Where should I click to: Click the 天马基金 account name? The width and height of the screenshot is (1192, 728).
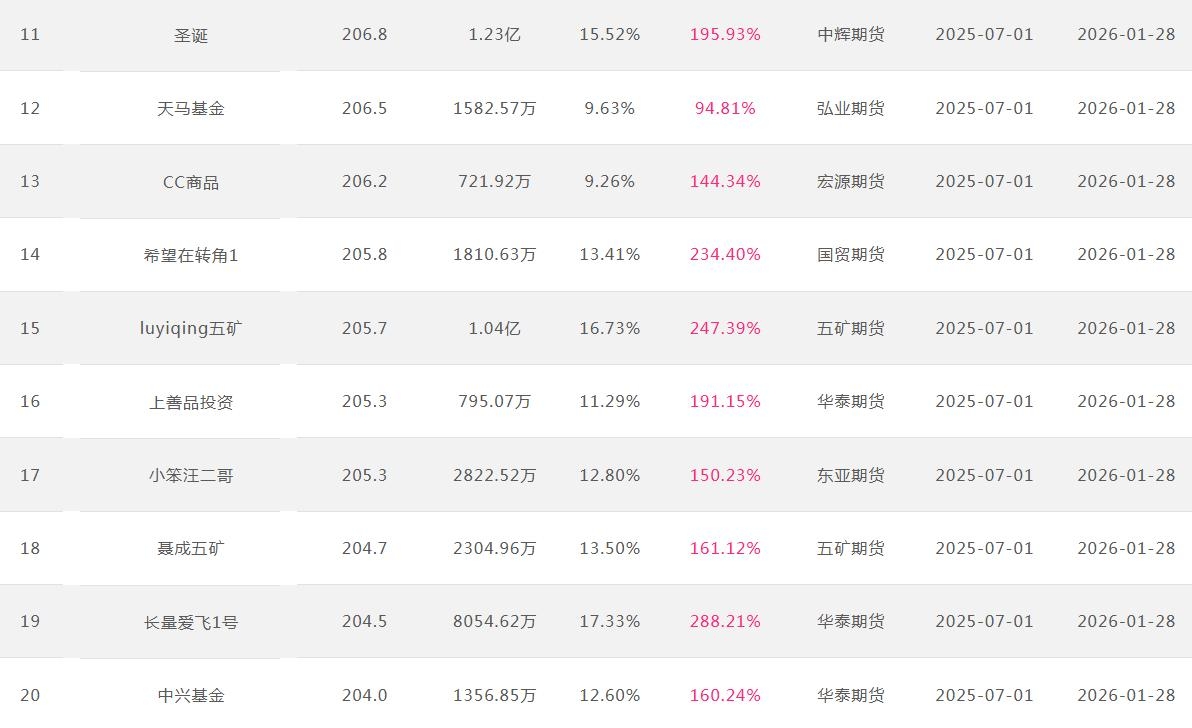pos(191,108)
